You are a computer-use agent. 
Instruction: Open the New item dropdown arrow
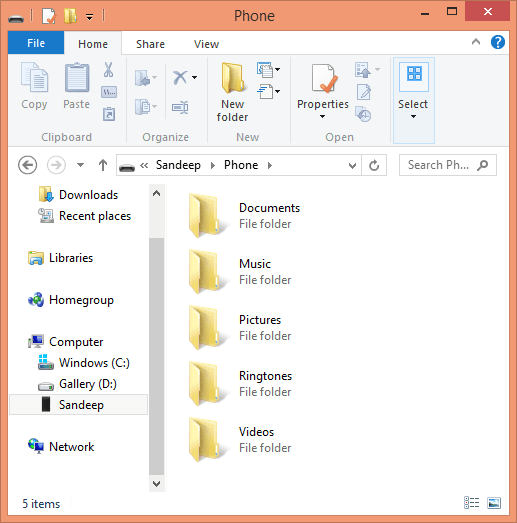[278, 70]
